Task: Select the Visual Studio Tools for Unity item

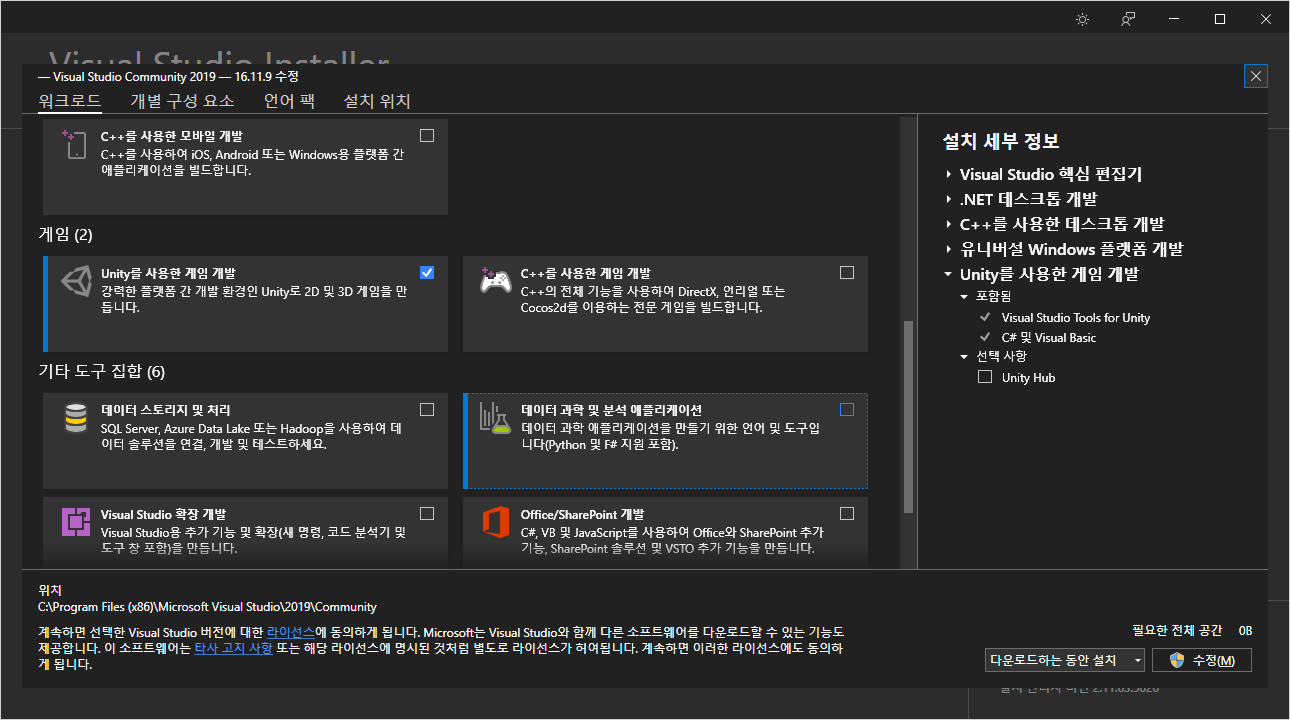Action: pyautogui.click(x=1076, y=318)
